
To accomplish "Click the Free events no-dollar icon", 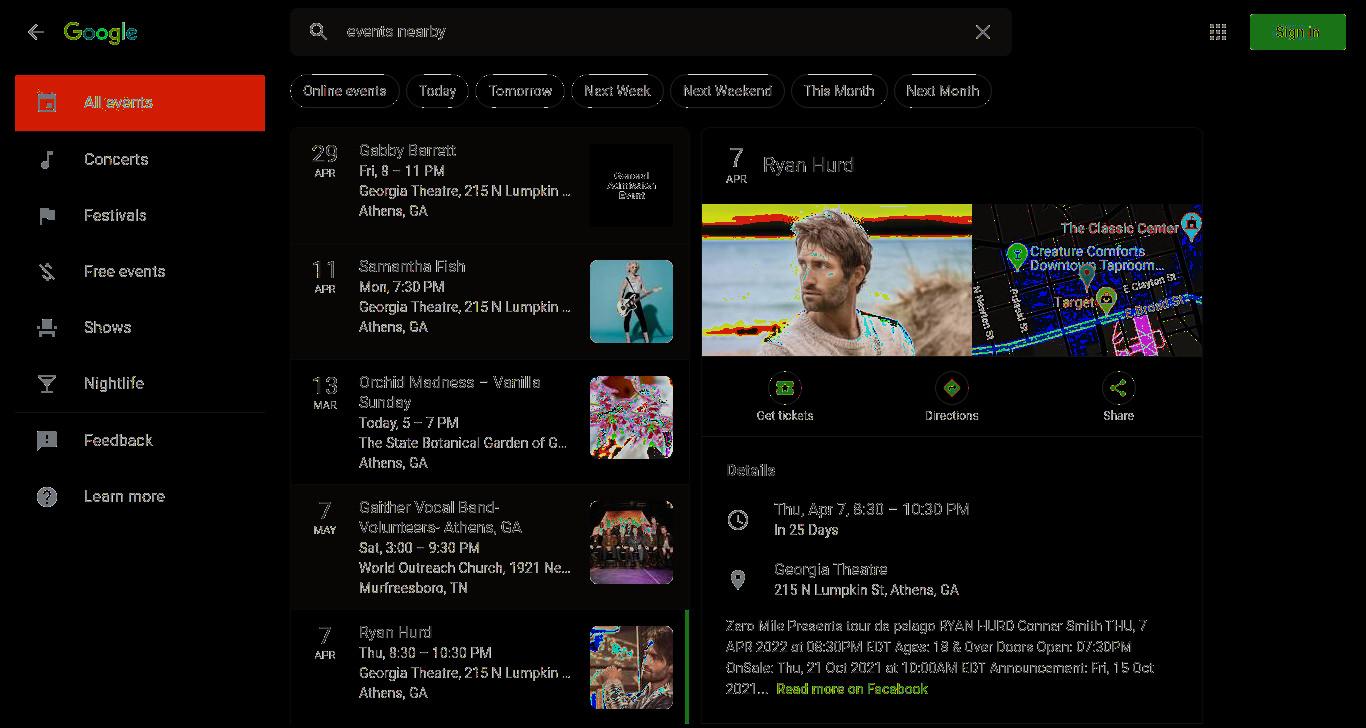I will pos(46,271).
